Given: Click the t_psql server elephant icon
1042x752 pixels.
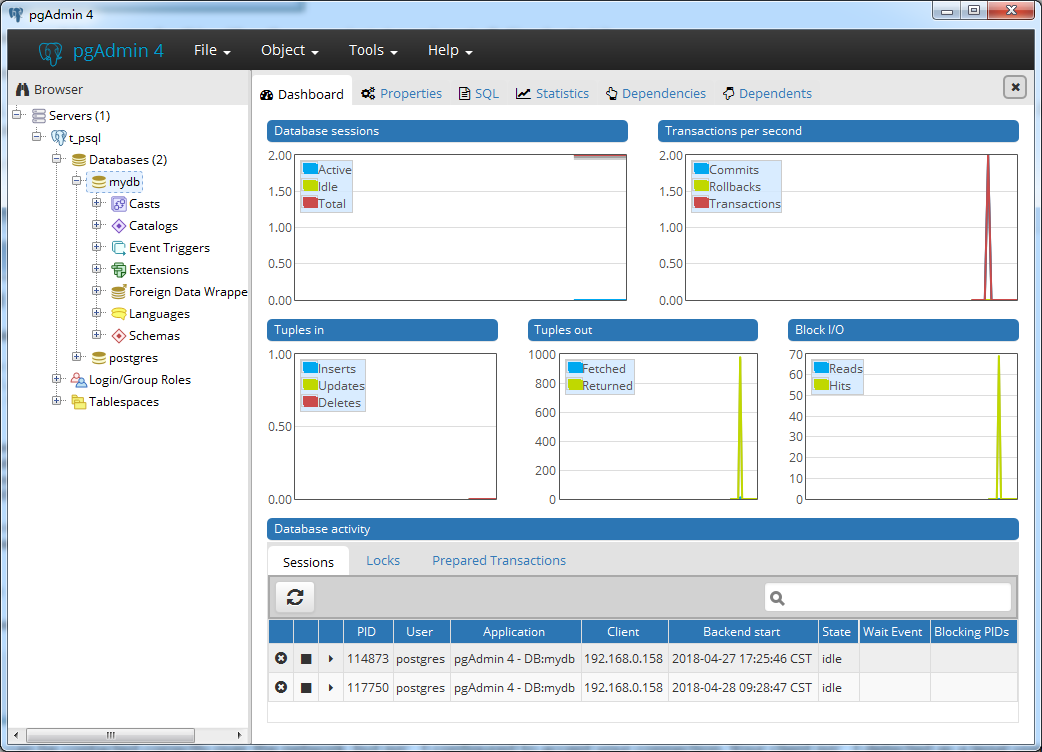Looking at the screenshot, I should pyautogui.click(x=59, y=138).
